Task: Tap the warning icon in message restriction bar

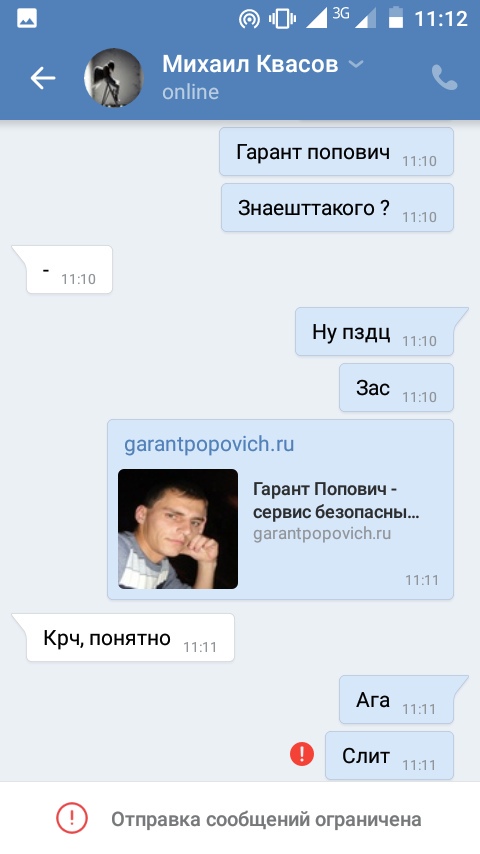Action: [72, 818]
